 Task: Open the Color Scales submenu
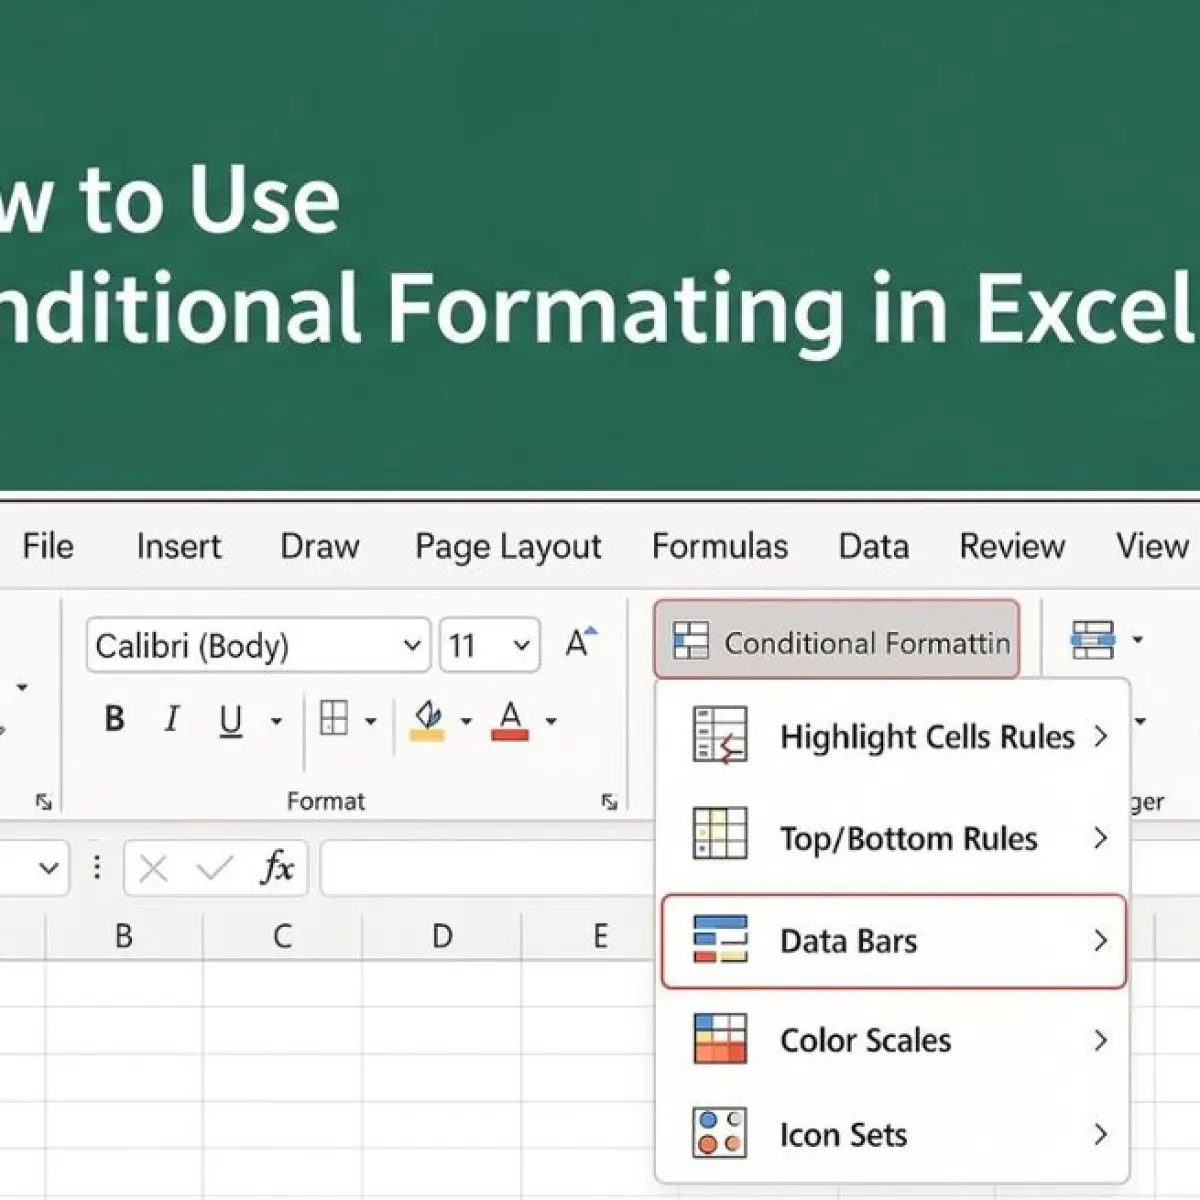point(892,1040)
